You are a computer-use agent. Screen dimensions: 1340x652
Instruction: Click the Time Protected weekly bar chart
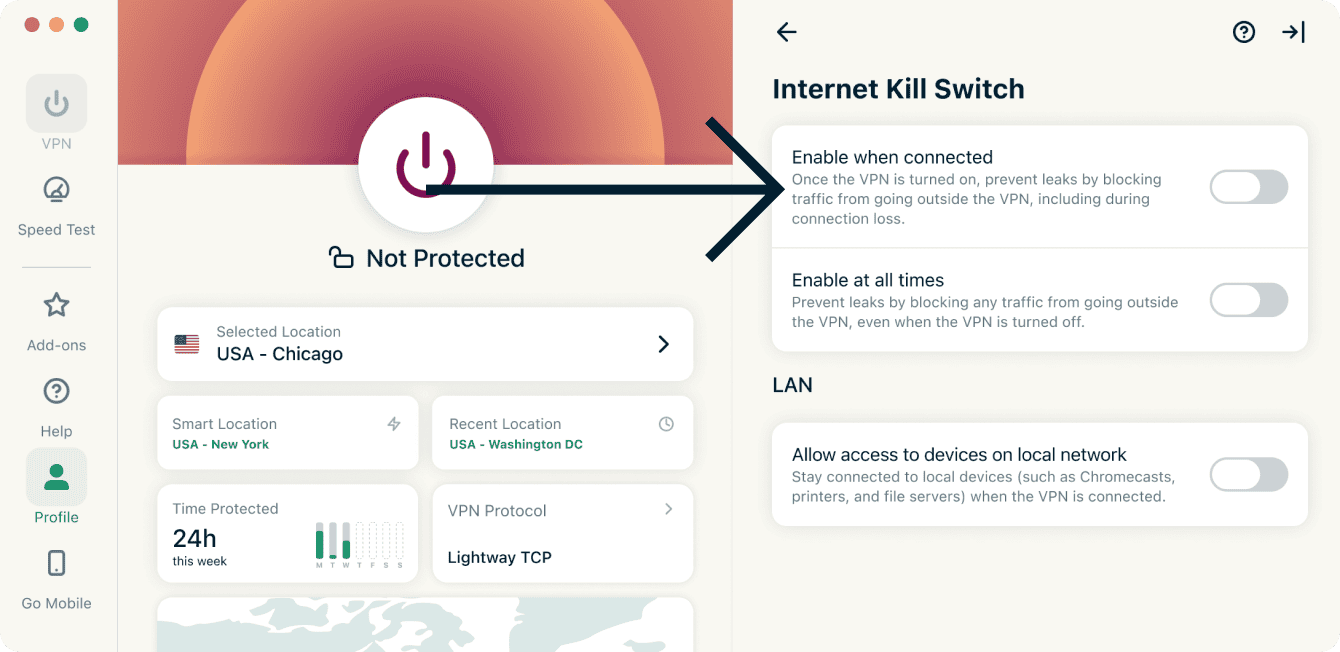360,544
